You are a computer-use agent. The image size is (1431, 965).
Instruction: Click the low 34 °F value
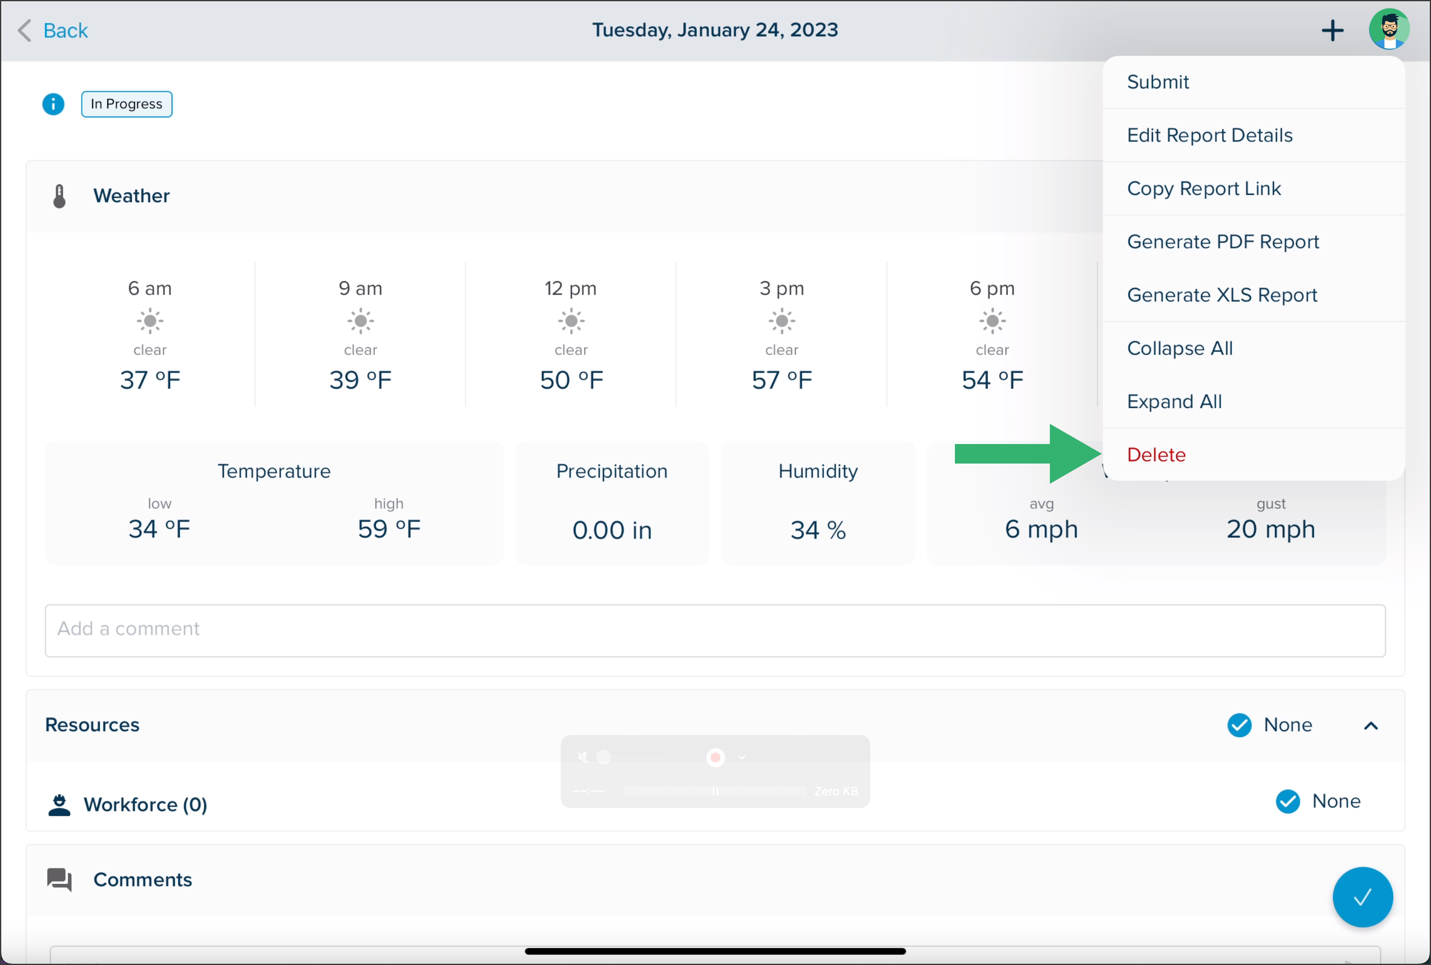[159, 529]
